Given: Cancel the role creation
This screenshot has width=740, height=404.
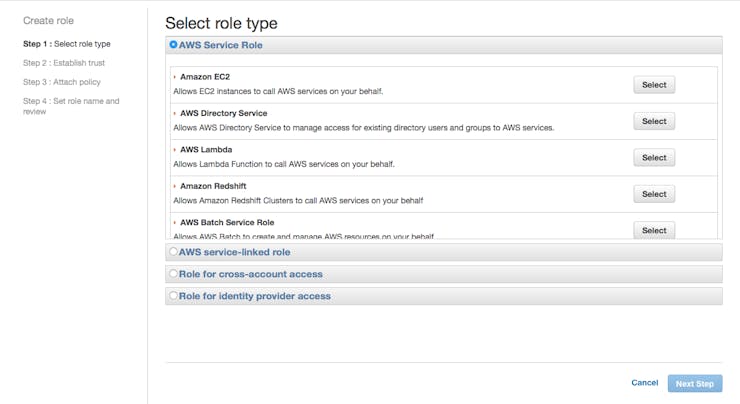Looking at the screenshot, I should point(645,383).
